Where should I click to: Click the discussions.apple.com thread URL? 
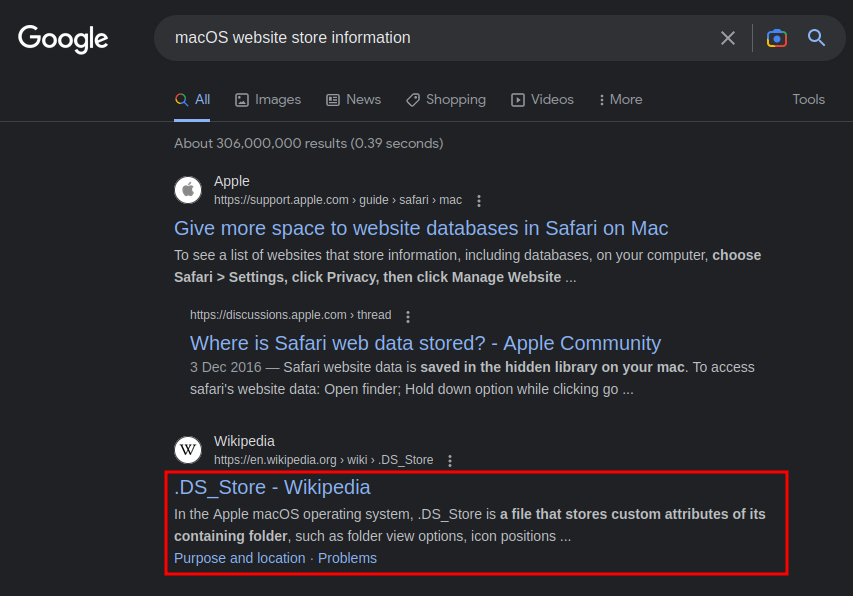[x=290, y=315]
